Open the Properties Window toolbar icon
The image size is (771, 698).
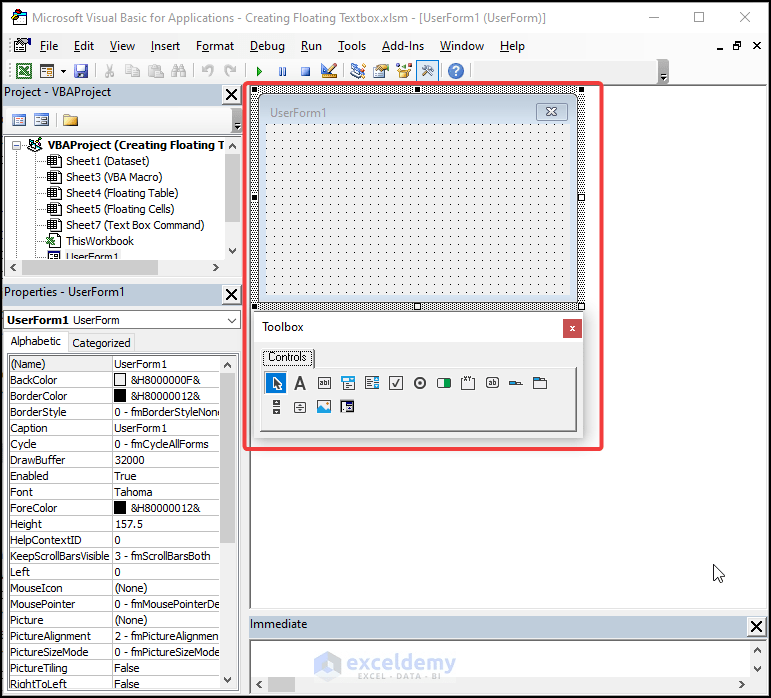coord(381,71)
